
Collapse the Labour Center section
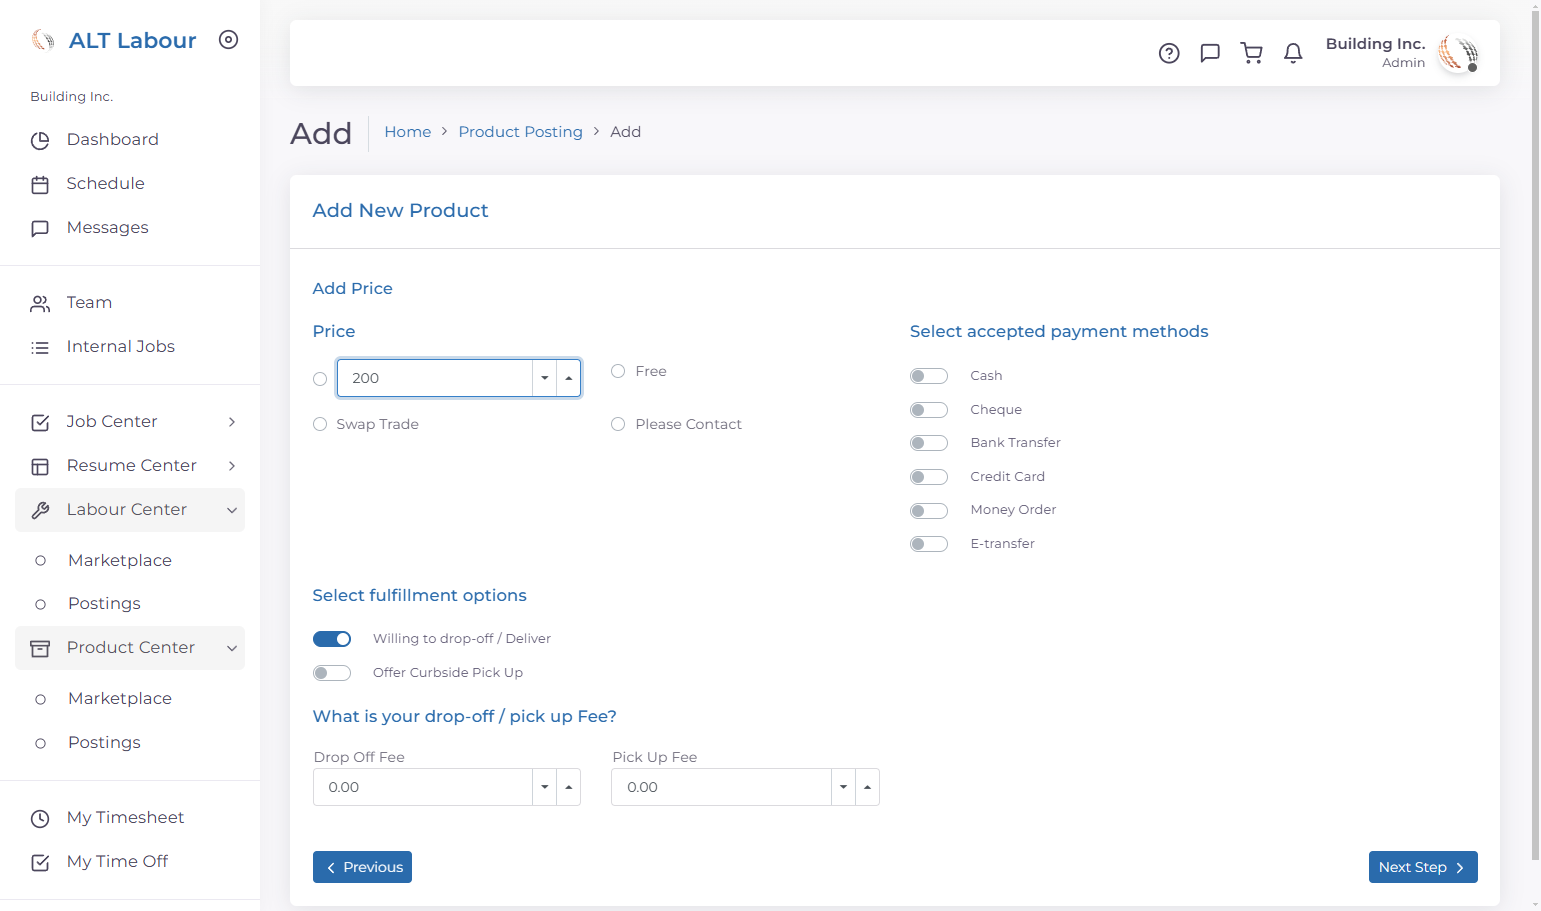(130, 510)
